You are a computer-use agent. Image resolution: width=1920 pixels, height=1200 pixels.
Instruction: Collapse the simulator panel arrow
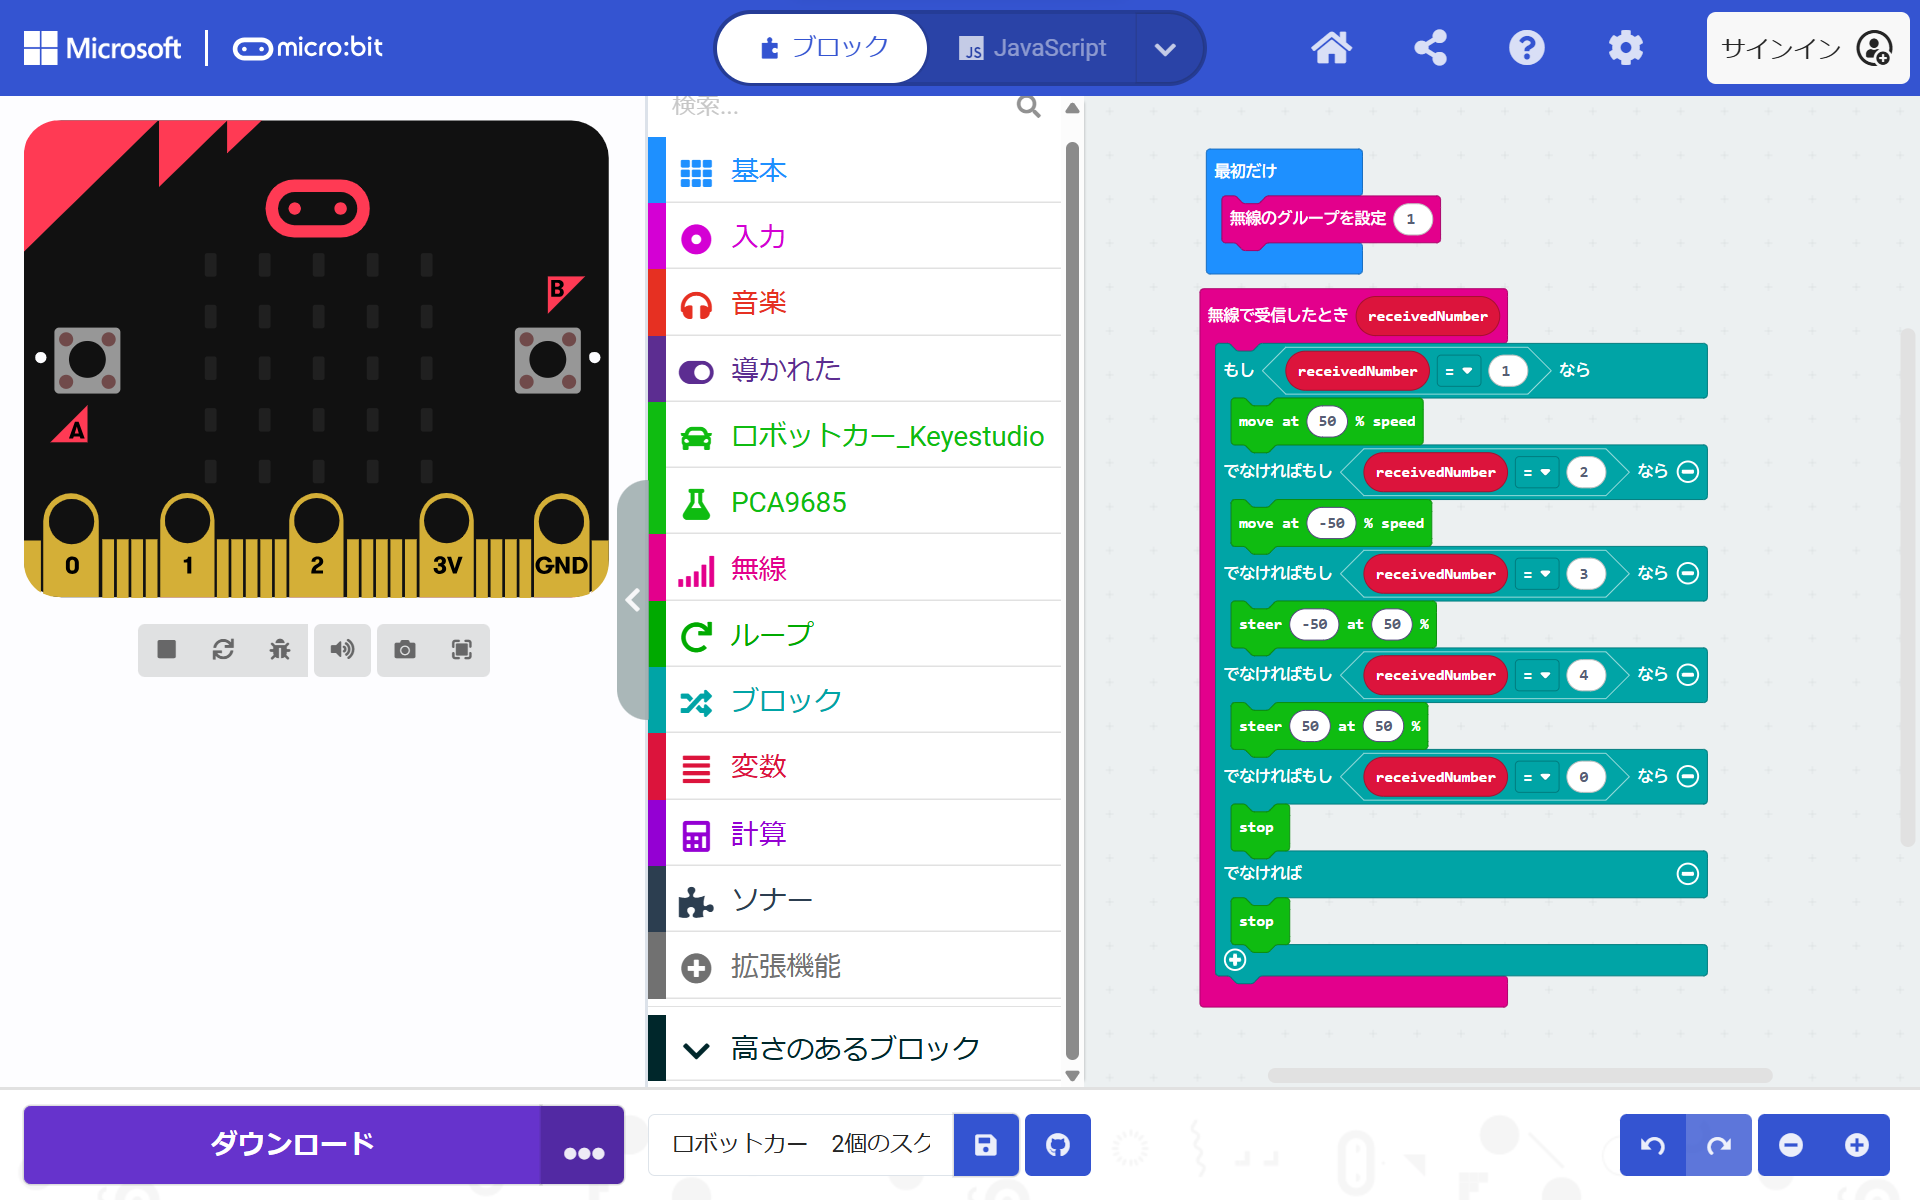click(x=632, y=600)
